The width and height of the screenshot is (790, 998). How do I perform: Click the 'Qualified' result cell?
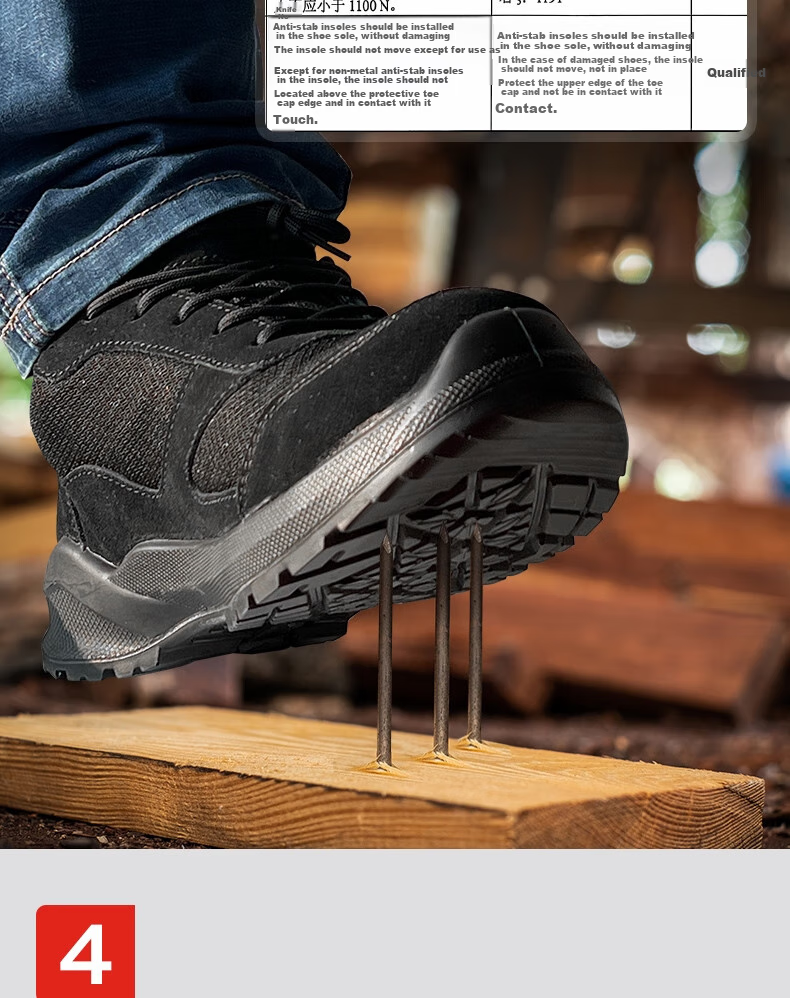tap(719, 73)
